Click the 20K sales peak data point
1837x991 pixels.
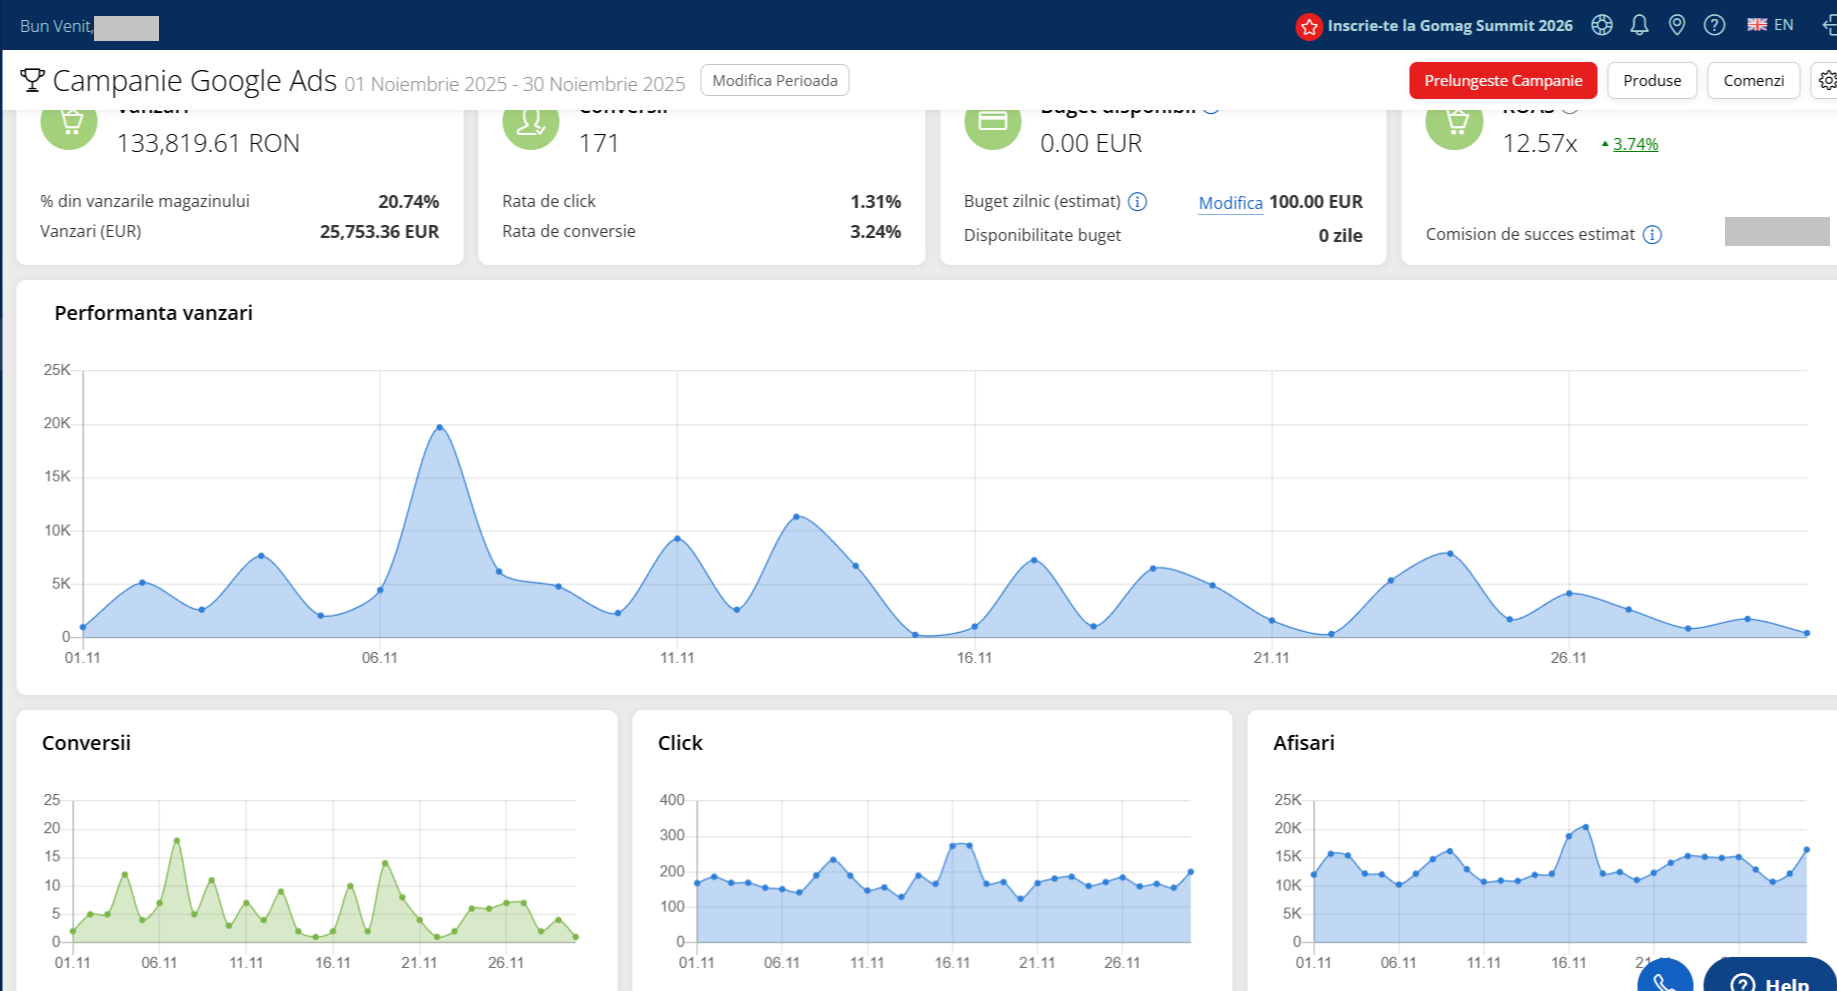[440, 428]
